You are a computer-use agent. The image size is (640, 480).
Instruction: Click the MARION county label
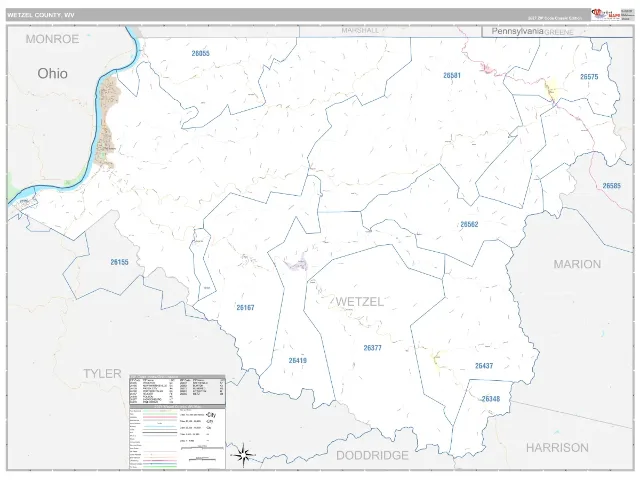[577, 264]
